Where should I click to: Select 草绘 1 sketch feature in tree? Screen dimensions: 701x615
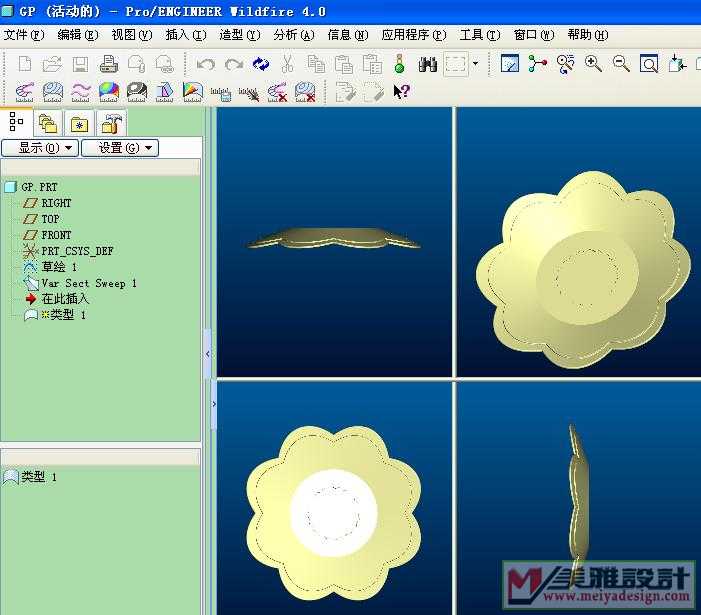[58, 267]
